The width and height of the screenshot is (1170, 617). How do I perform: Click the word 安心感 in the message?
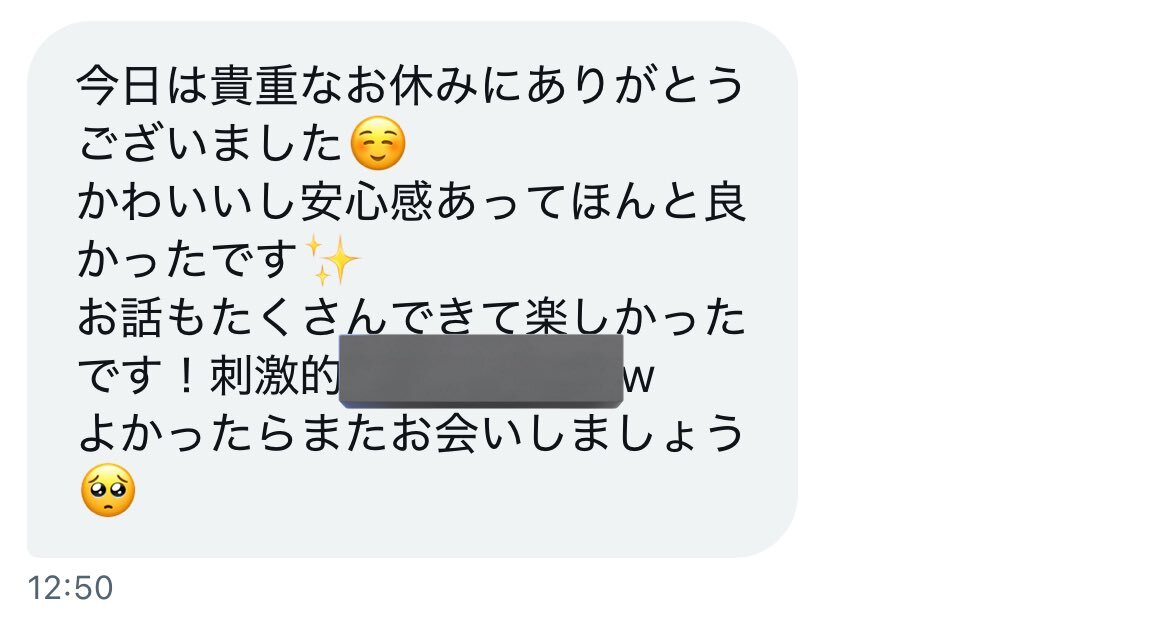pos(367,202)
